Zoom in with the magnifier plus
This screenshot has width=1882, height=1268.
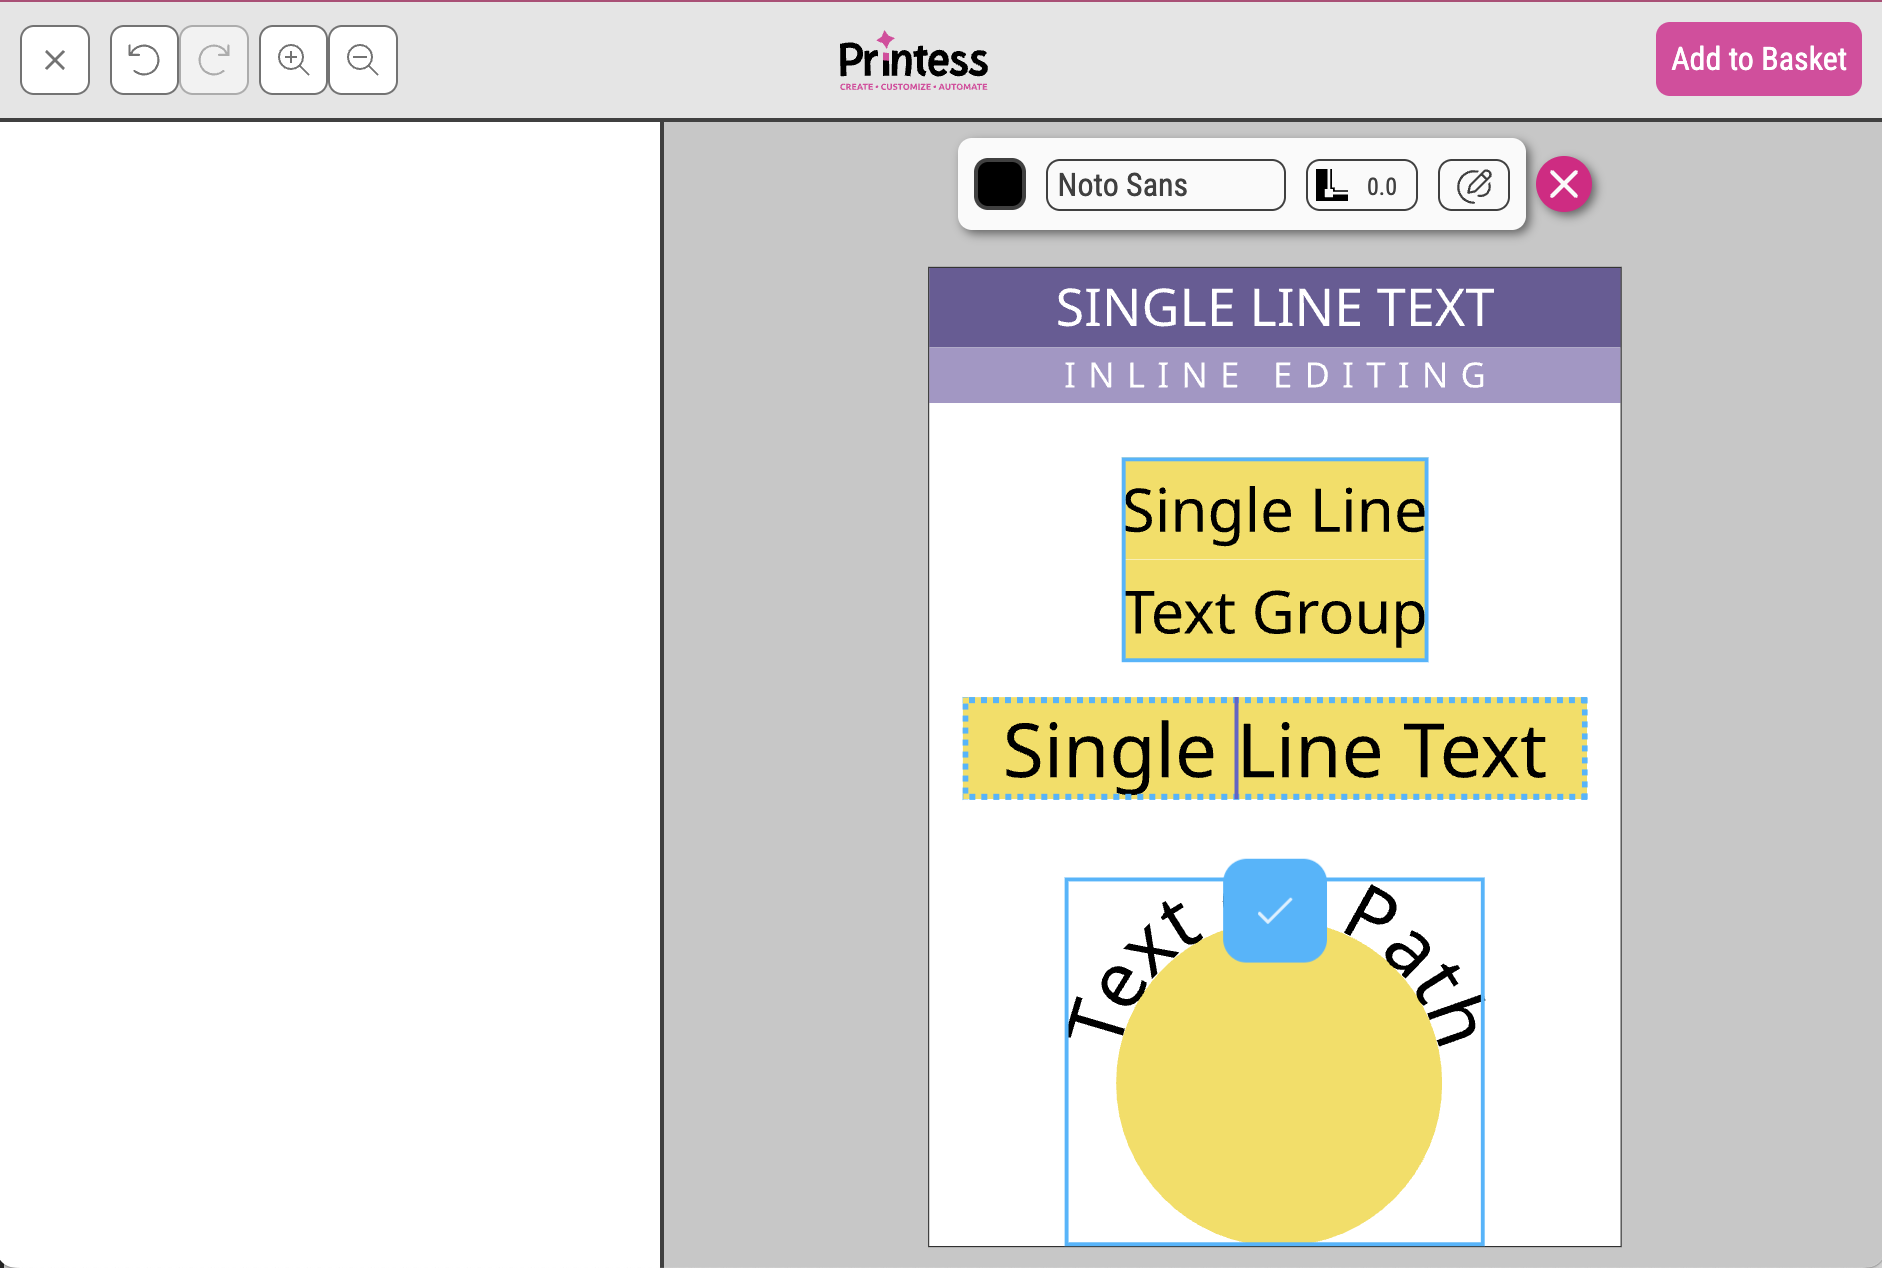293,60
